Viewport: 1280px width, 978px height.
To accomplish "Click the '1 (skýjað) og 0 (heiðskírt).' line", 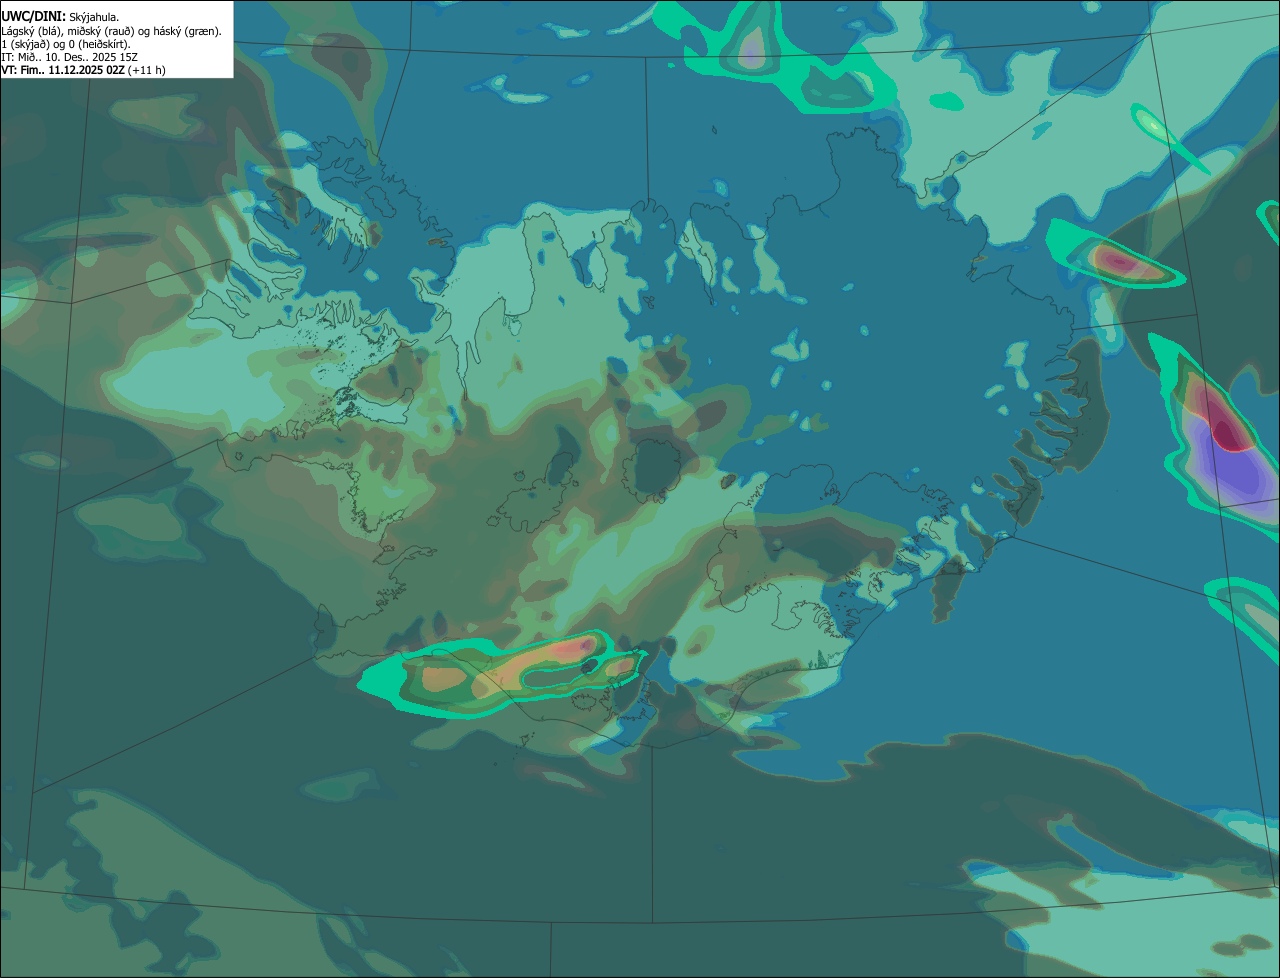I will pyautogui.click(x=66, y=44).
